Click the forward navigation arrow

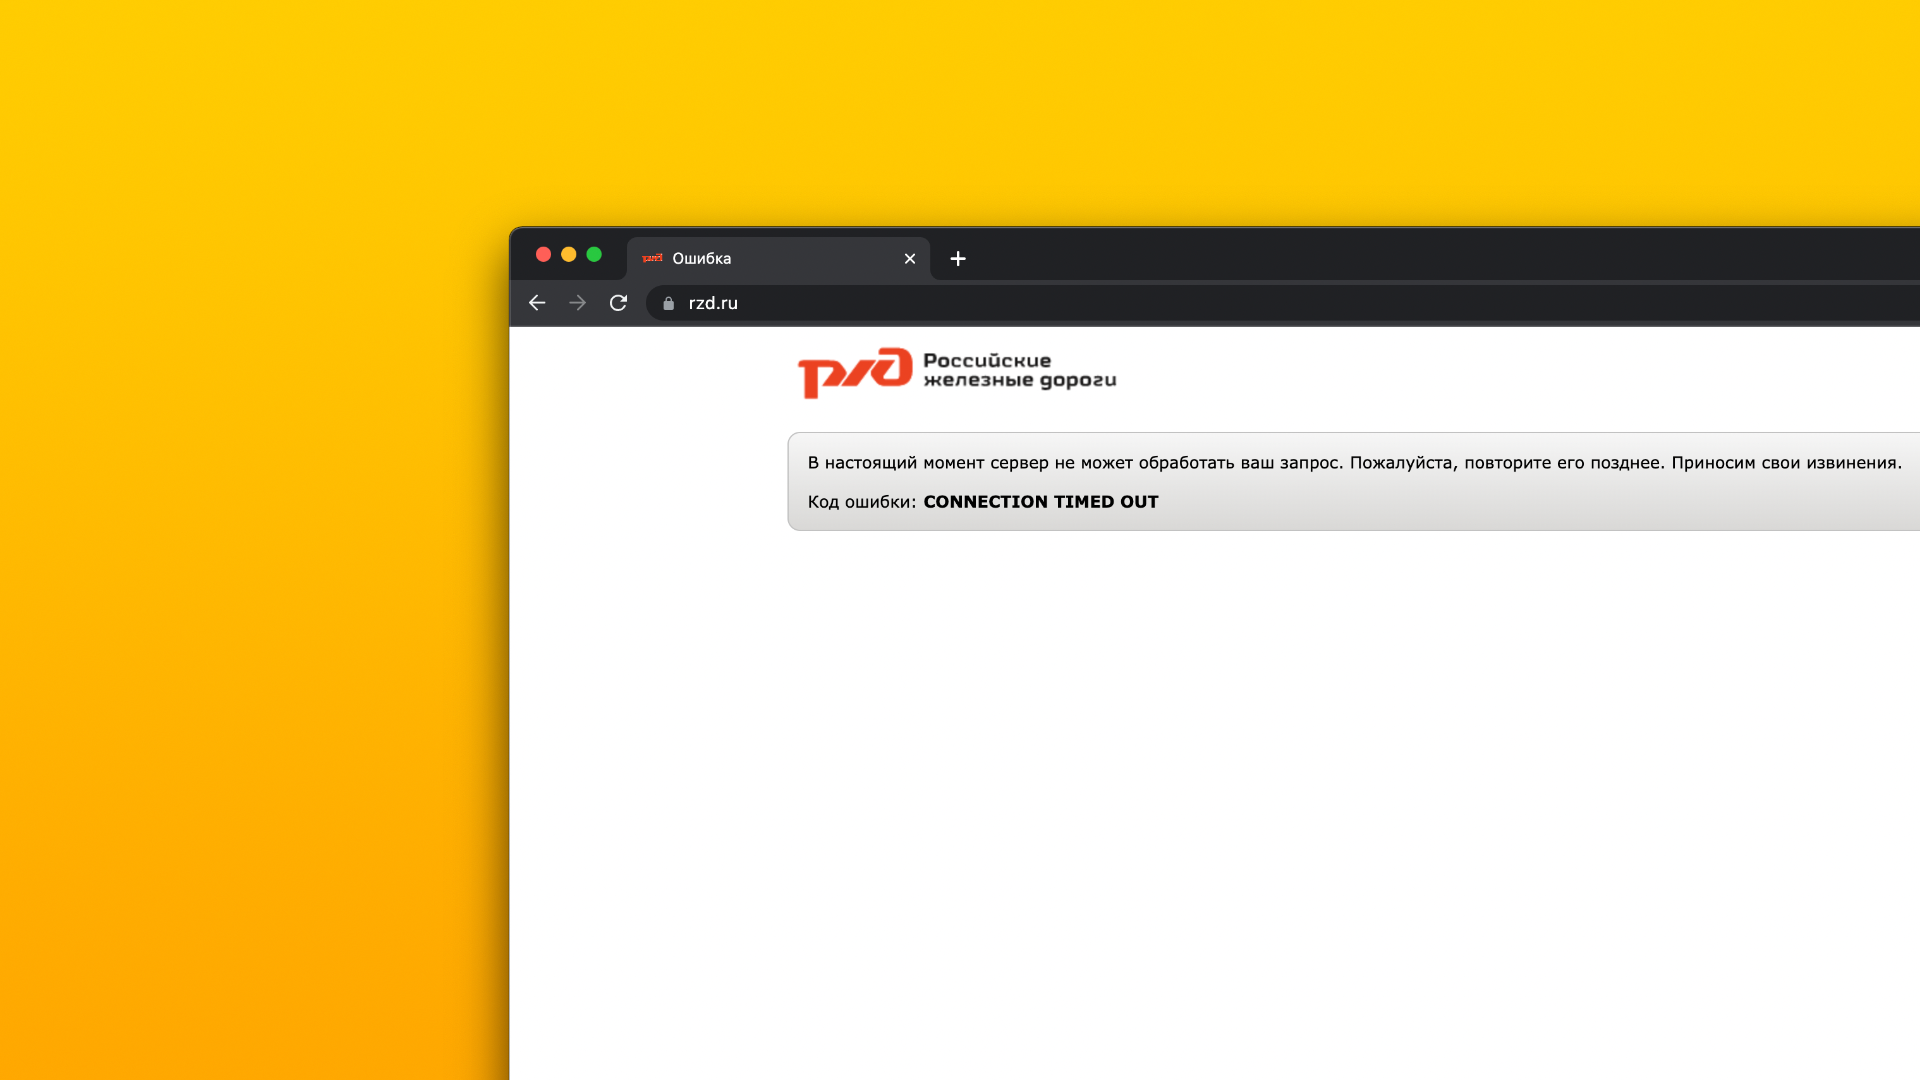coord(578,303)
